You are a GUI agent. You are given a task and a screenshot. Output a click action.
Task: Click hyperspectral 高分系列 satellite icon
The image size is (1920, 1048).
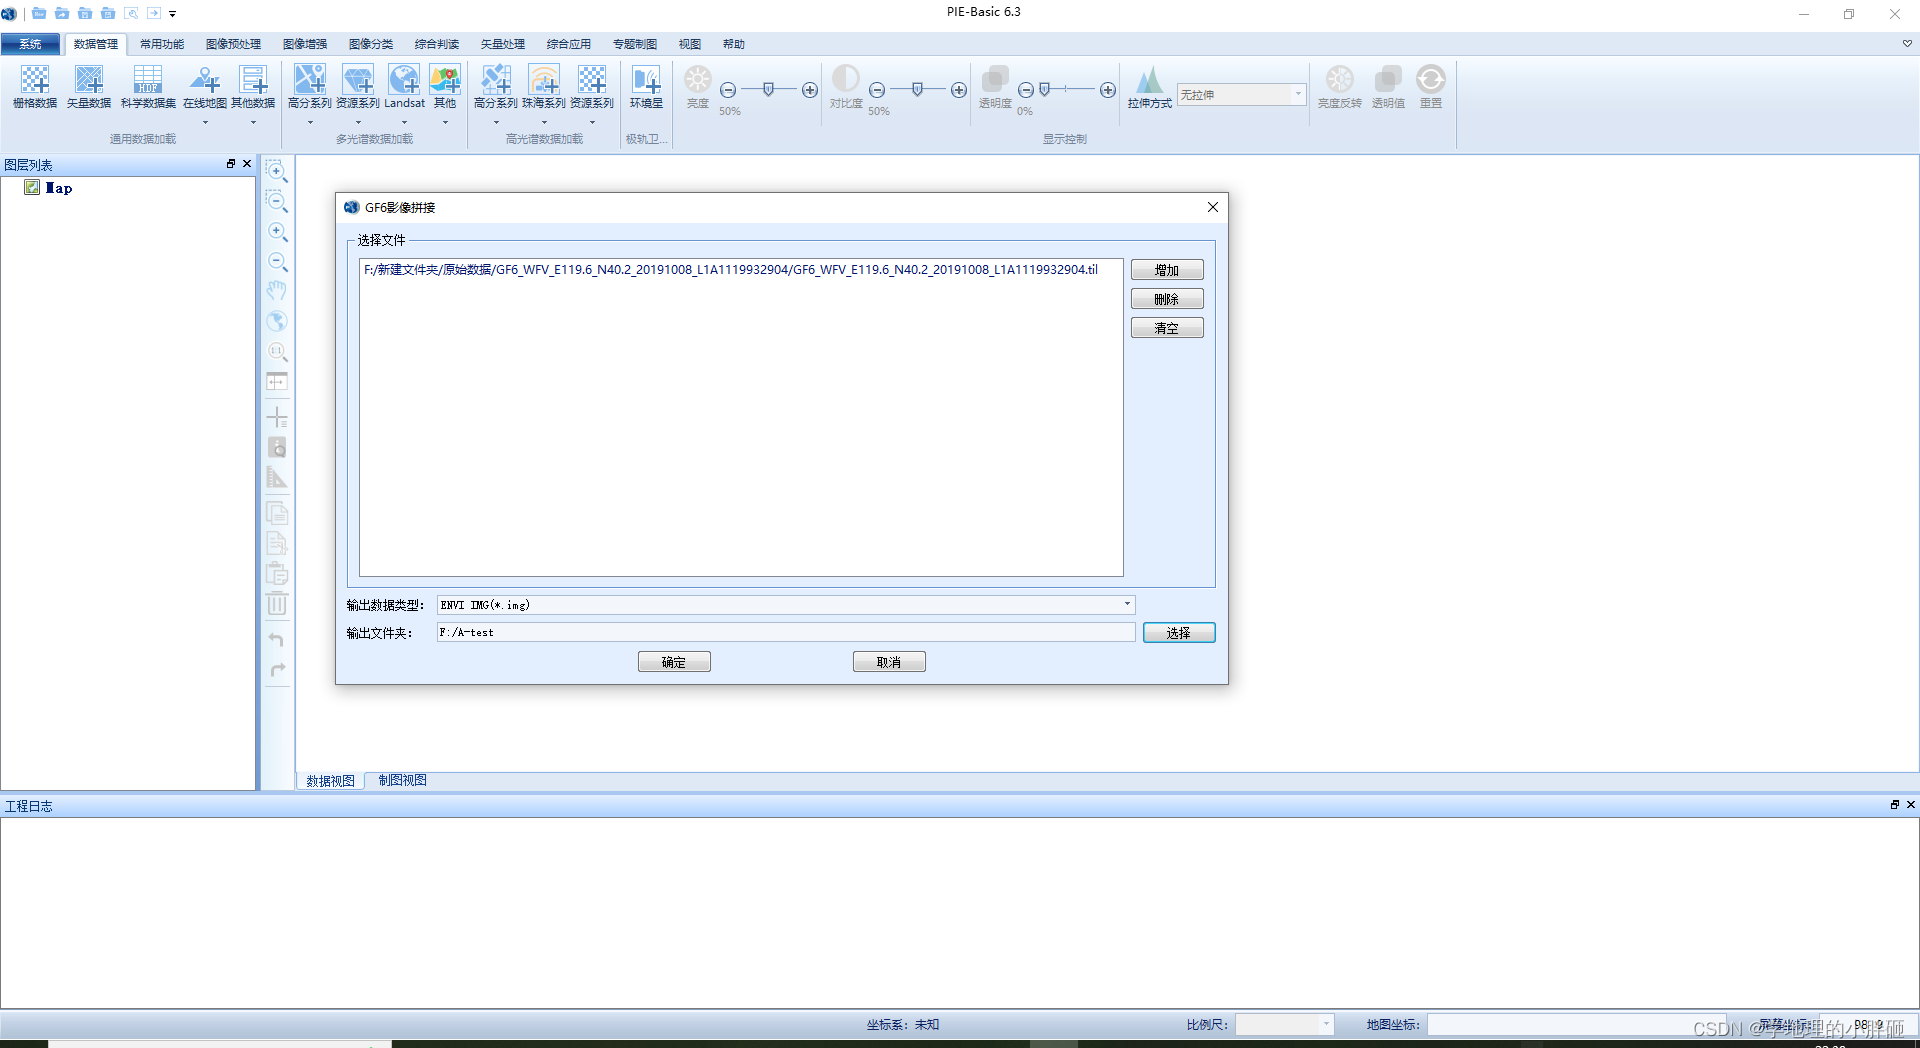496,80
